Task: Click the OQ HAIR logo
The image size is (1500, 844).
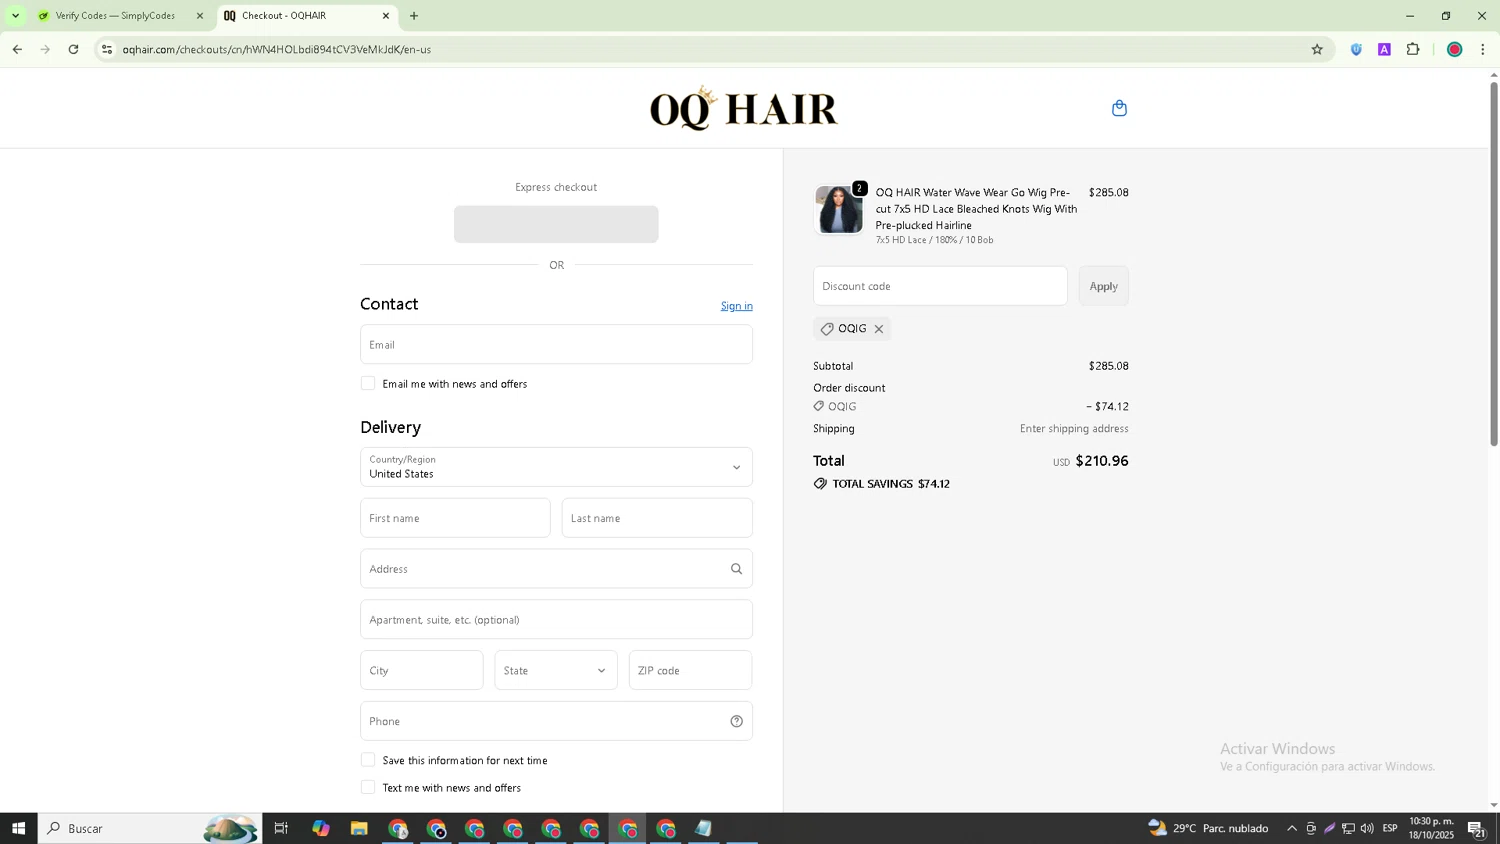Action: point(743,108)
